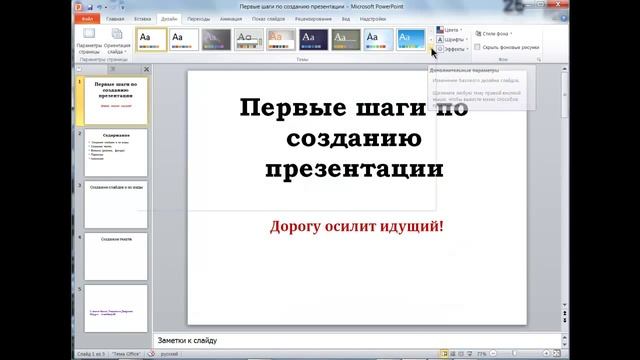Apply the bright blue ninth theme
640x360 pixels.
[411, 40]
